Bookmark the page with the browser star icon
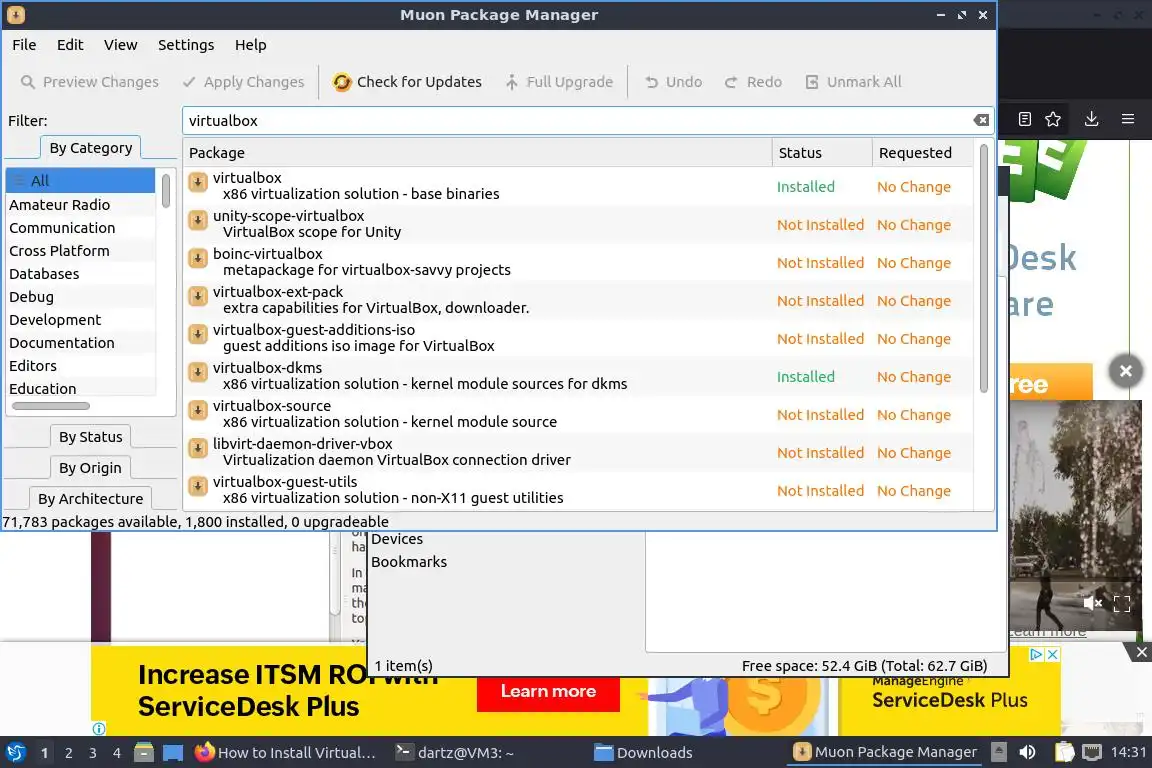The image size is (1152, 768). pos(1053,119)
